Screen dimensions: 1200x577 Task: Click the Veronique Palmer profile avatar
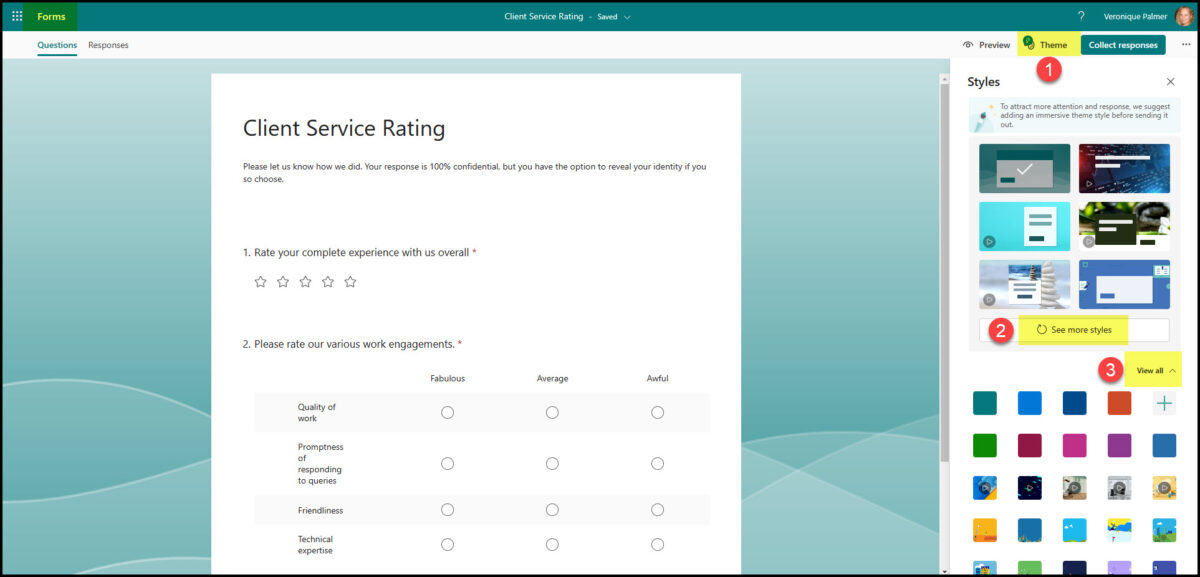pyautogui.click(x=1184, y=15)
